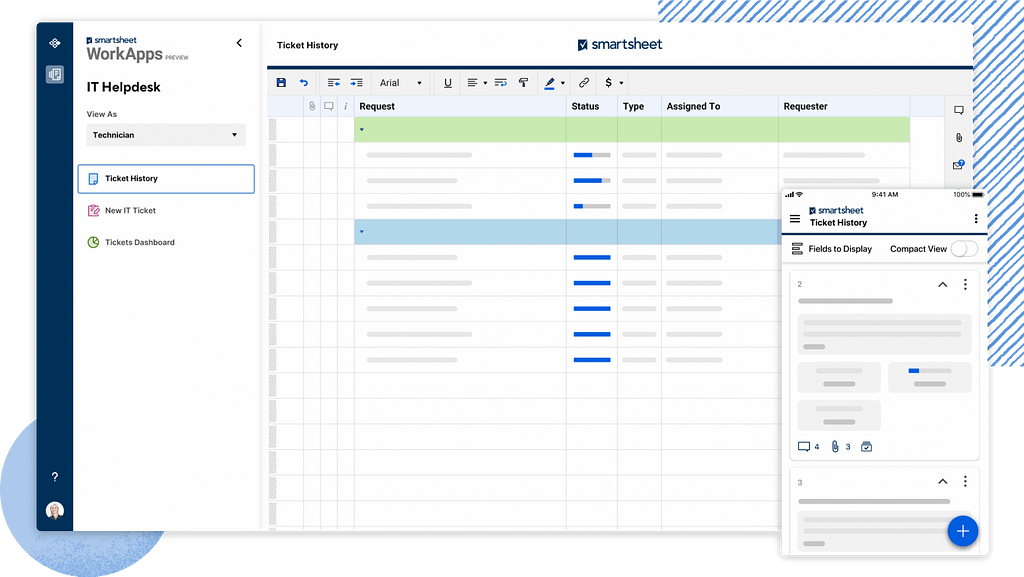Open the Arial font dropdown
The image size is (1024, 577).
click(x=400, y=83)
